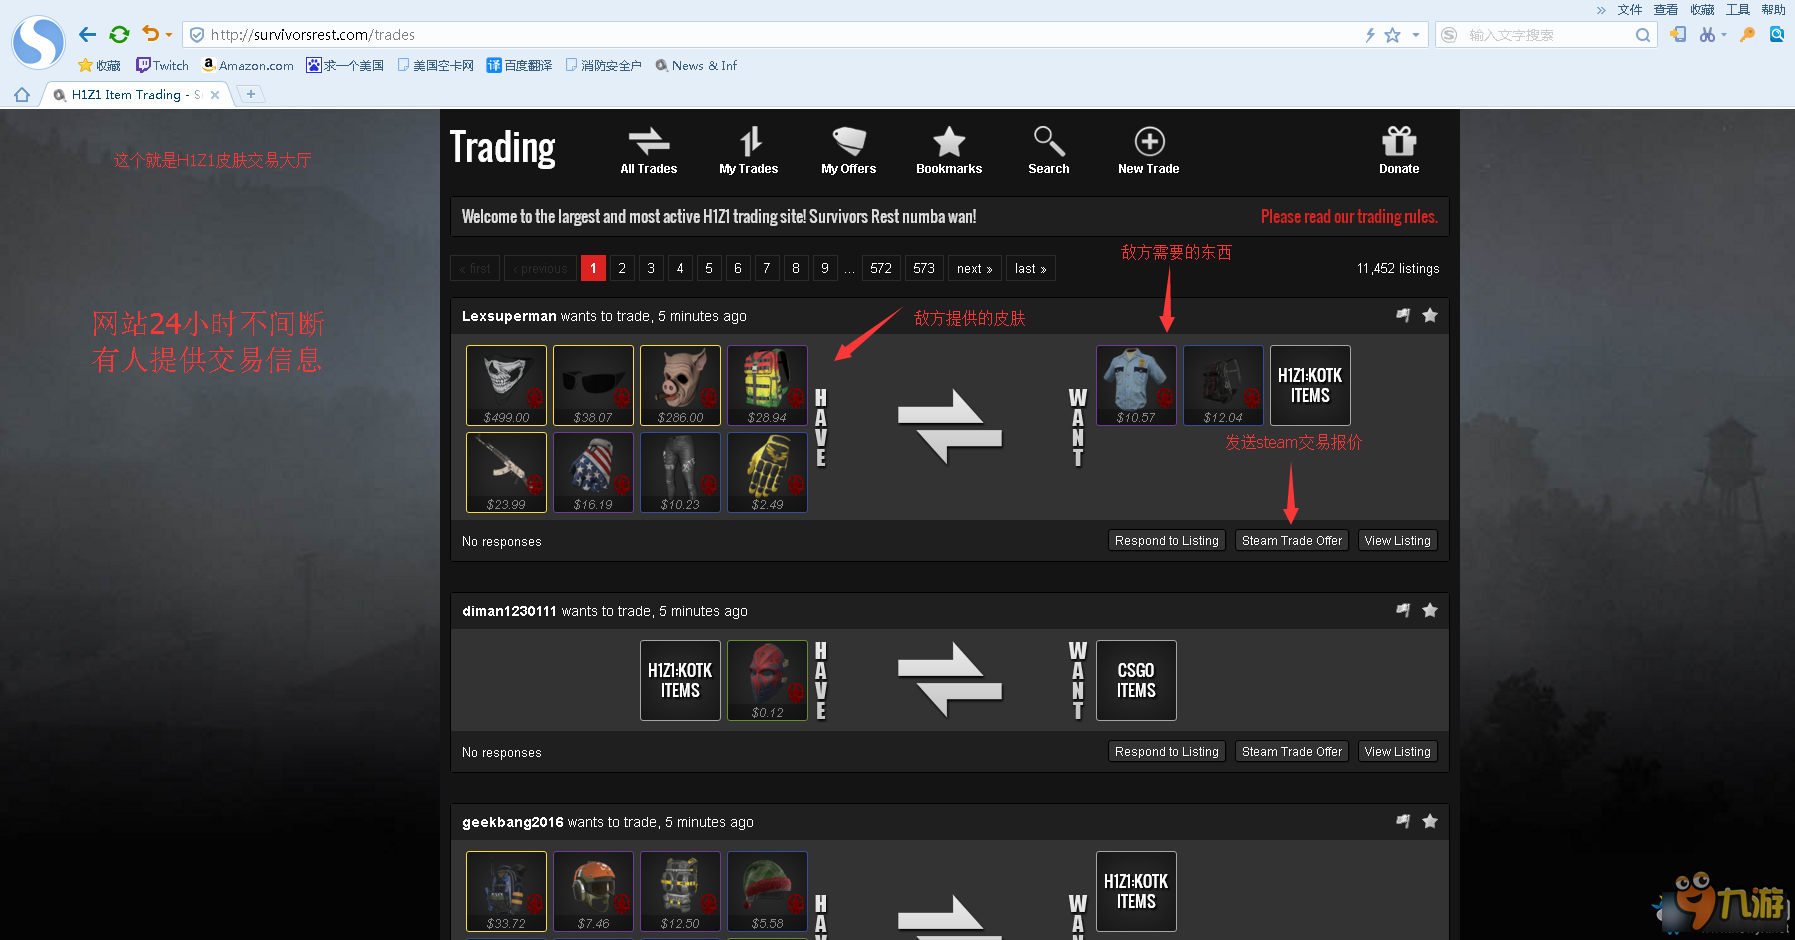The height and width of the screenshot is (940, 1795).
Task: Click the key password manager icon
Action: (1747, 35)
